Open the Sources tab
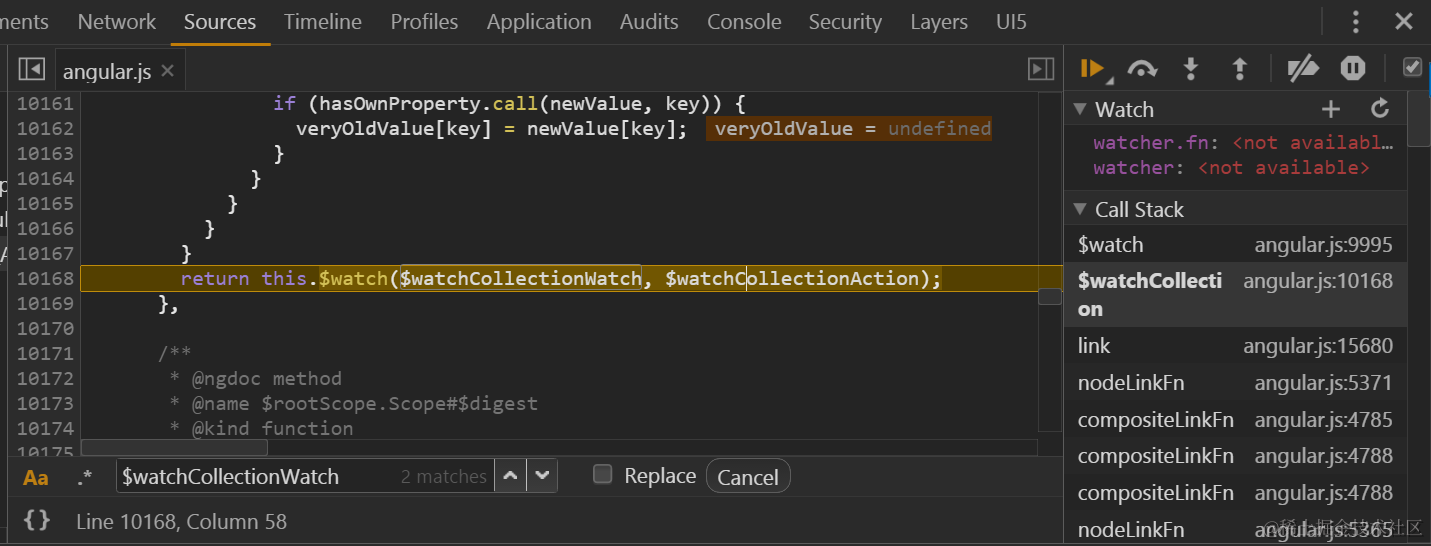The width and height of the screenshot is (1431, 546). pos(220,22)
